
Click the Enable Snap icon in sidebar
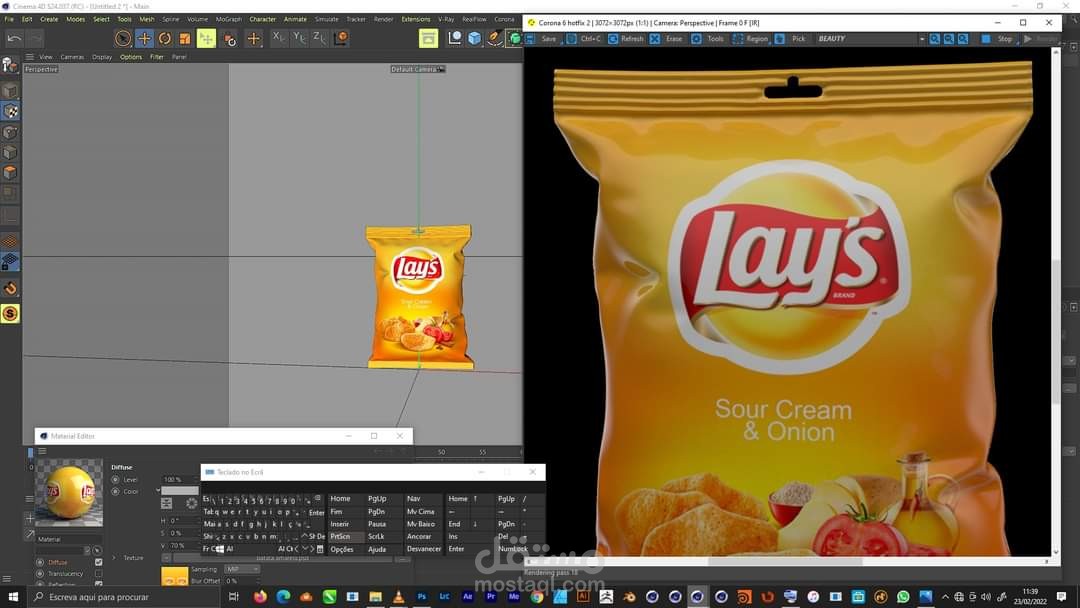pos(10,289)
